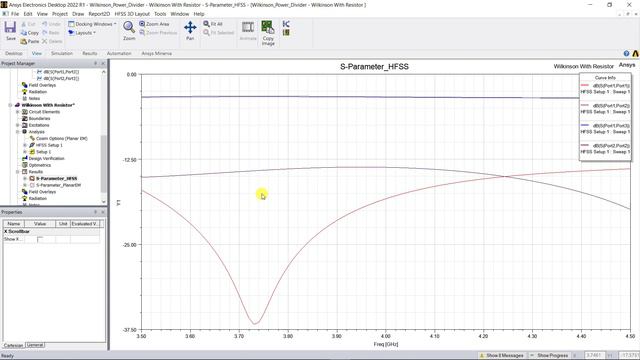Click the Ansys logo icon at ribbon right
640x360 pixels.
point(636,53)
